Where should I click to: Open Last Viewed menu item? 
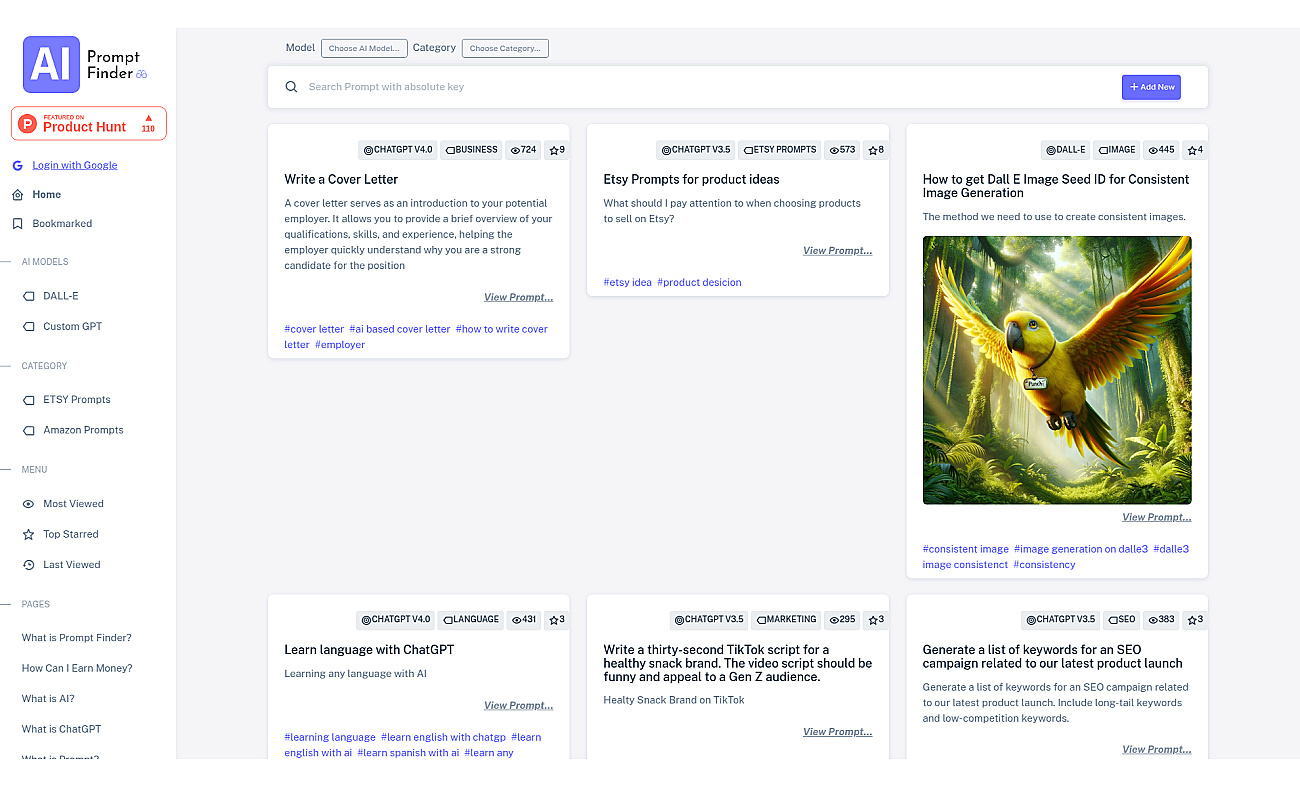point(72,565)
